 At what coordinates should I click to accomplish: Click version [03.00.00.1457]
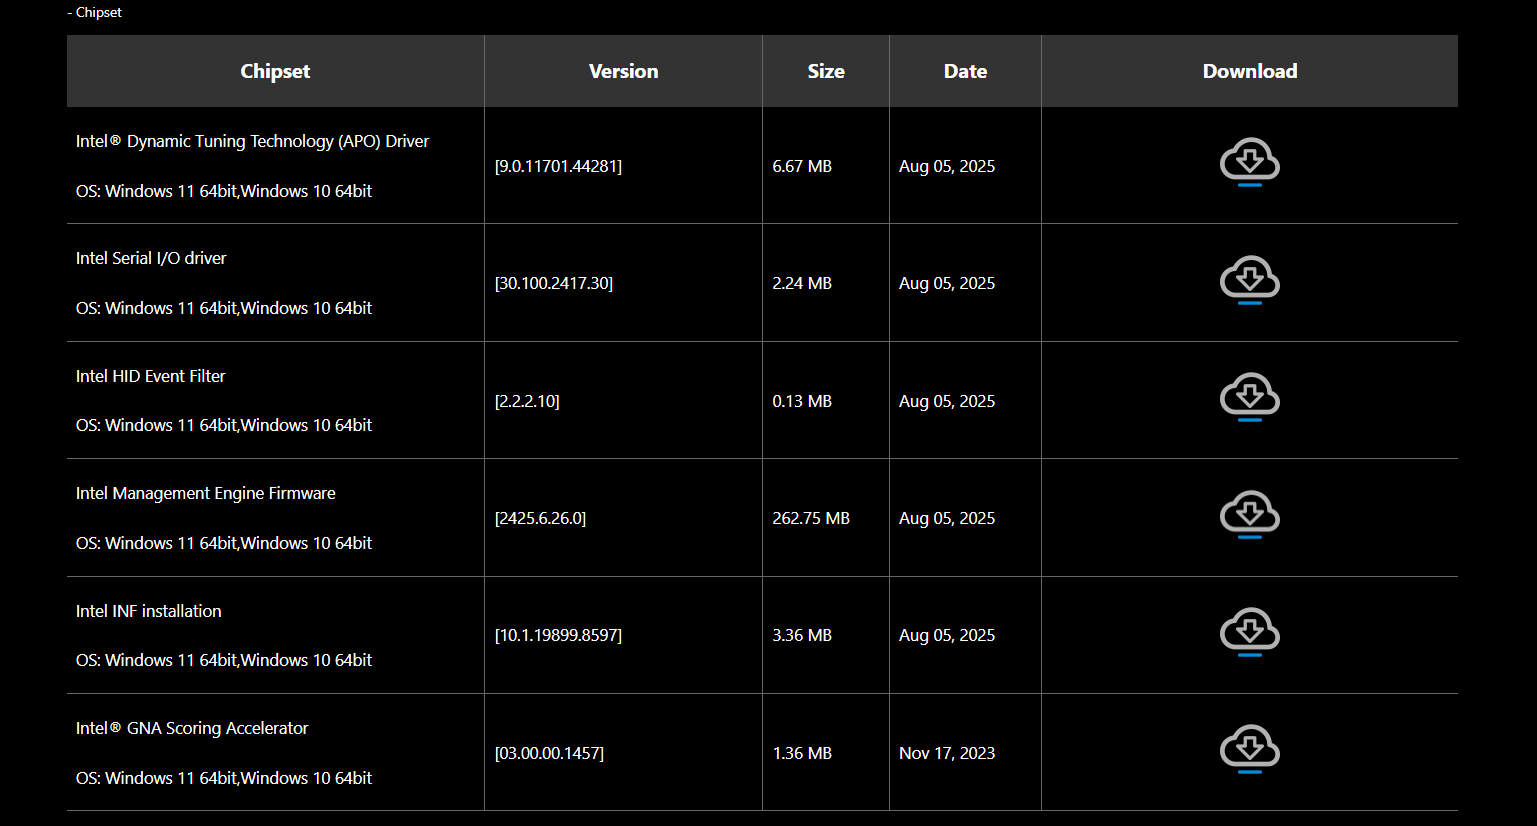(x=549, y=753)
